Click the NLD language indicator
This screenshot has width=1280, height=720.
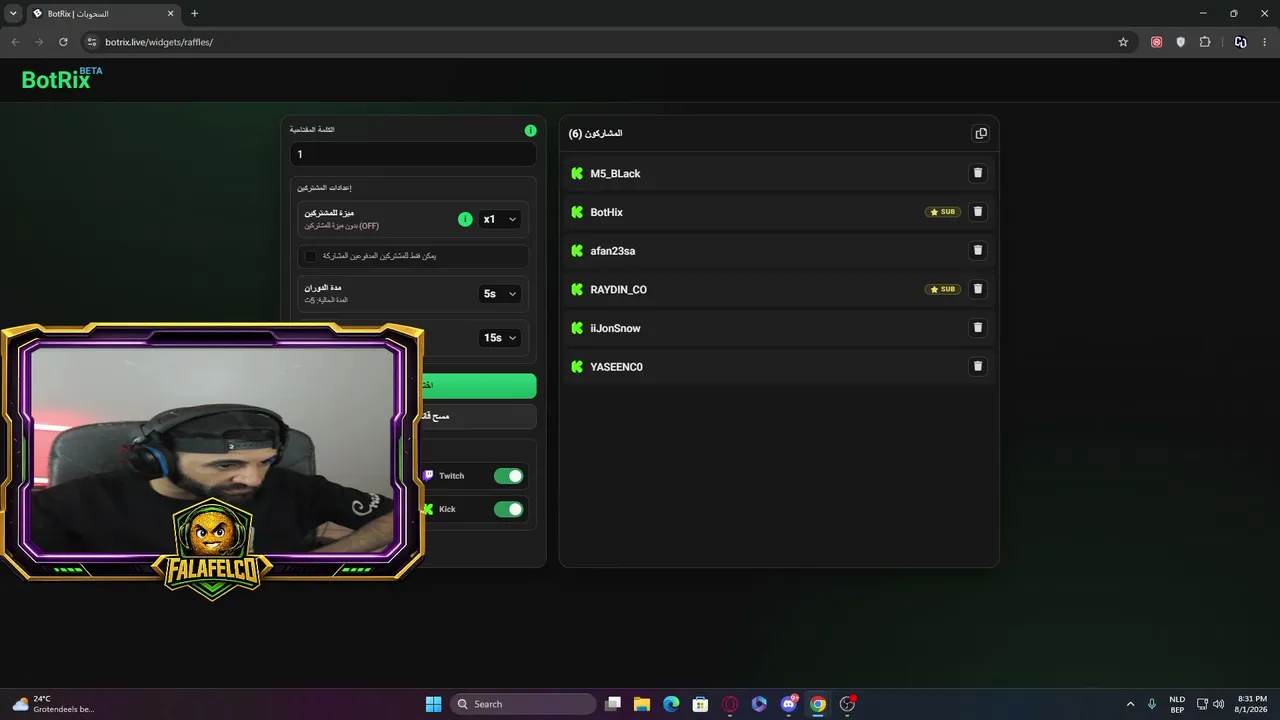tap(1177, 704)
